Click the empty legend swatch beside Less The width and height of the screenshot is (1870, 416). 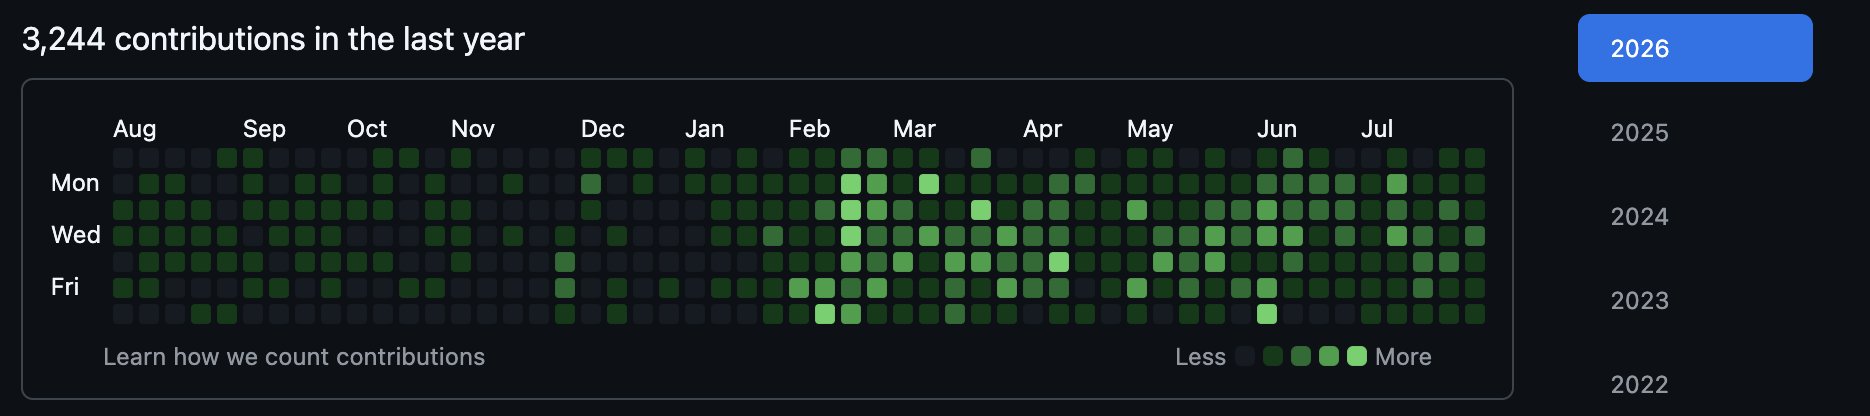click(x=1245, y=356)
